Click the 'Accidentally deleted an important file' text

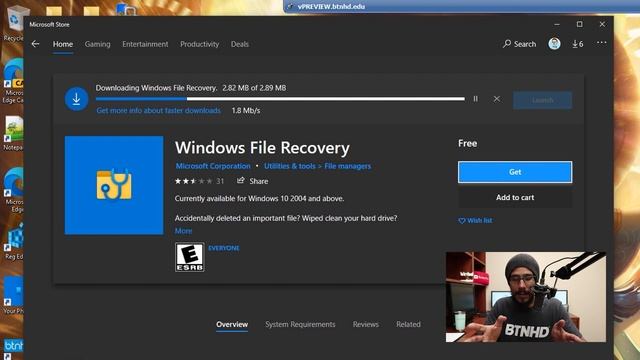coord(286,218)
